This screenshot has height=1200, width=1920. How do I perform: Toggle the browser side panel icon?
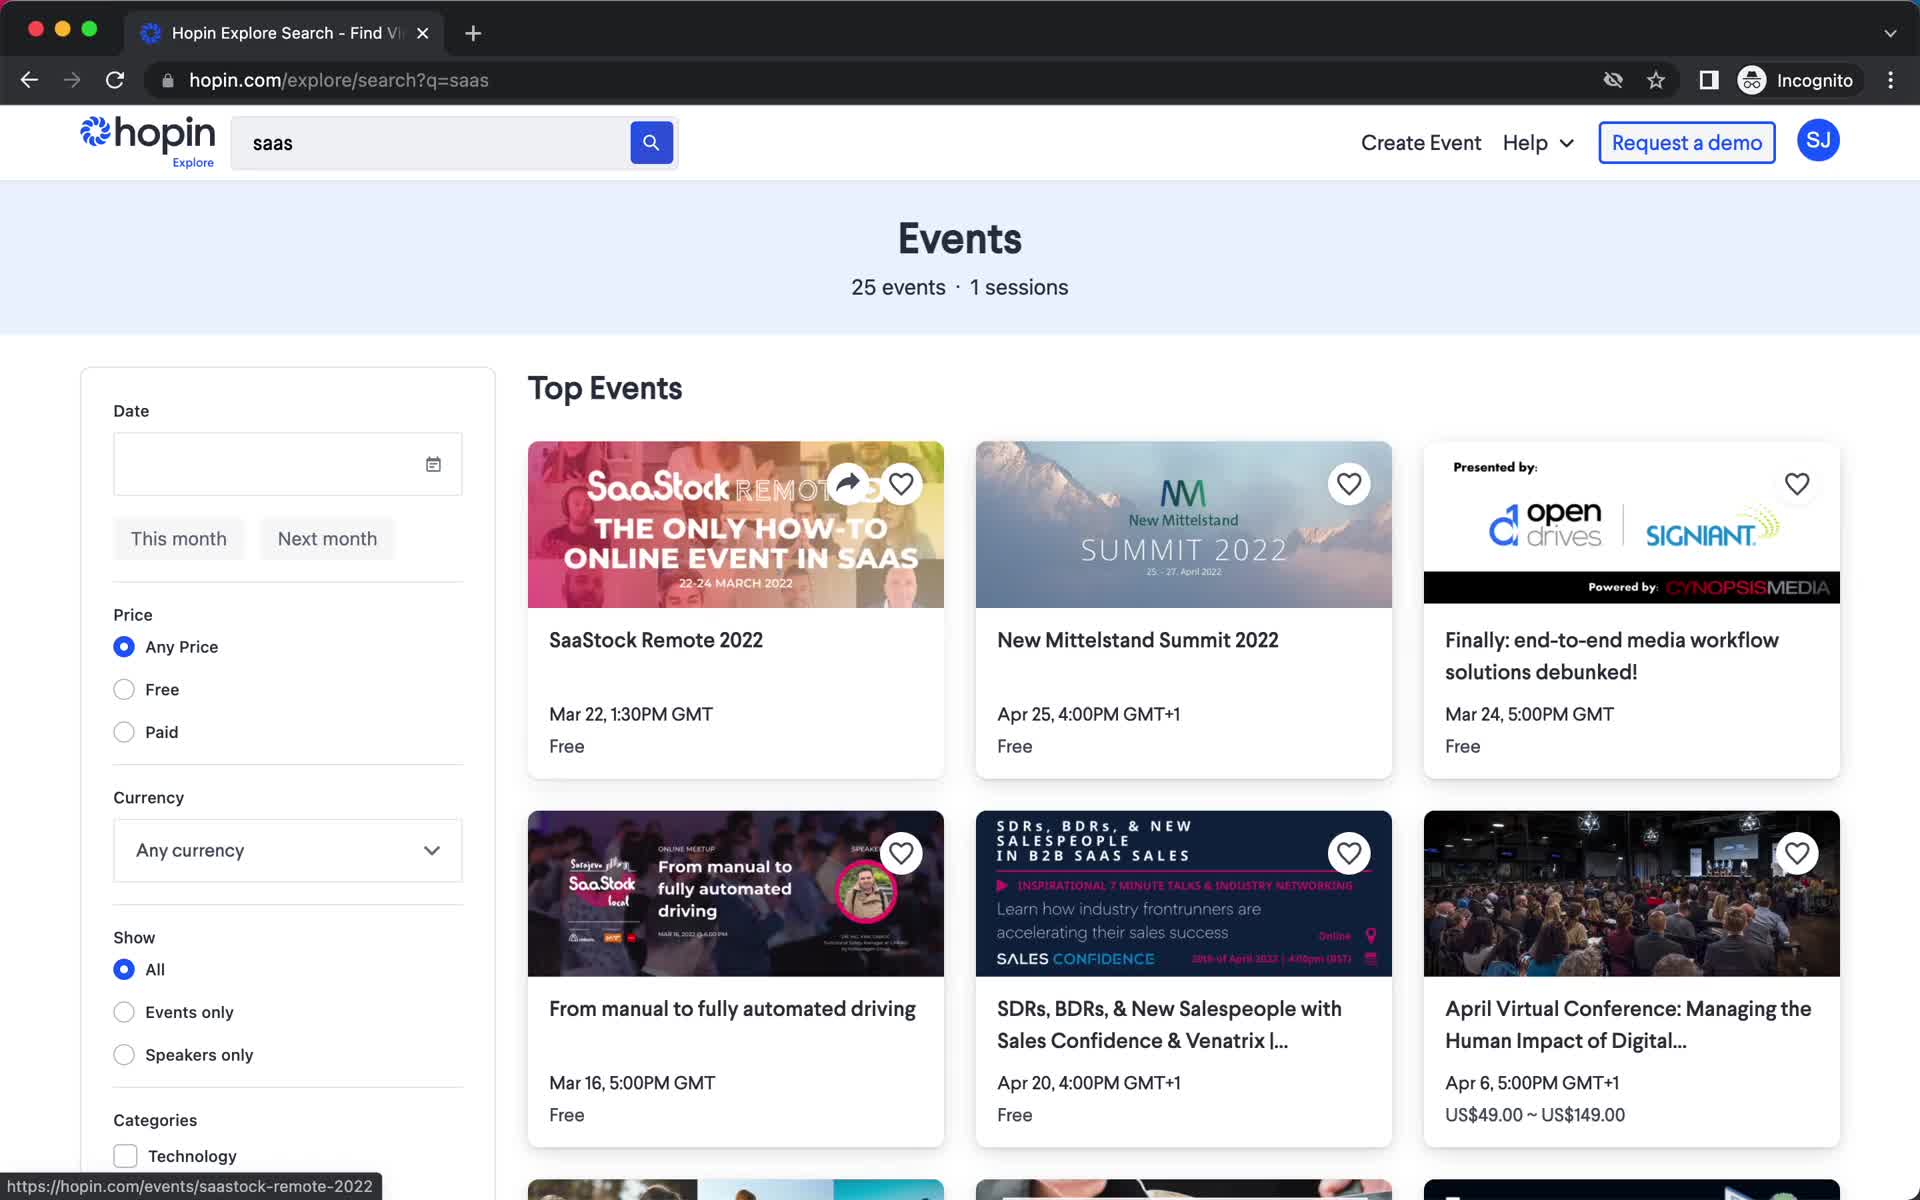point(1709,80)
